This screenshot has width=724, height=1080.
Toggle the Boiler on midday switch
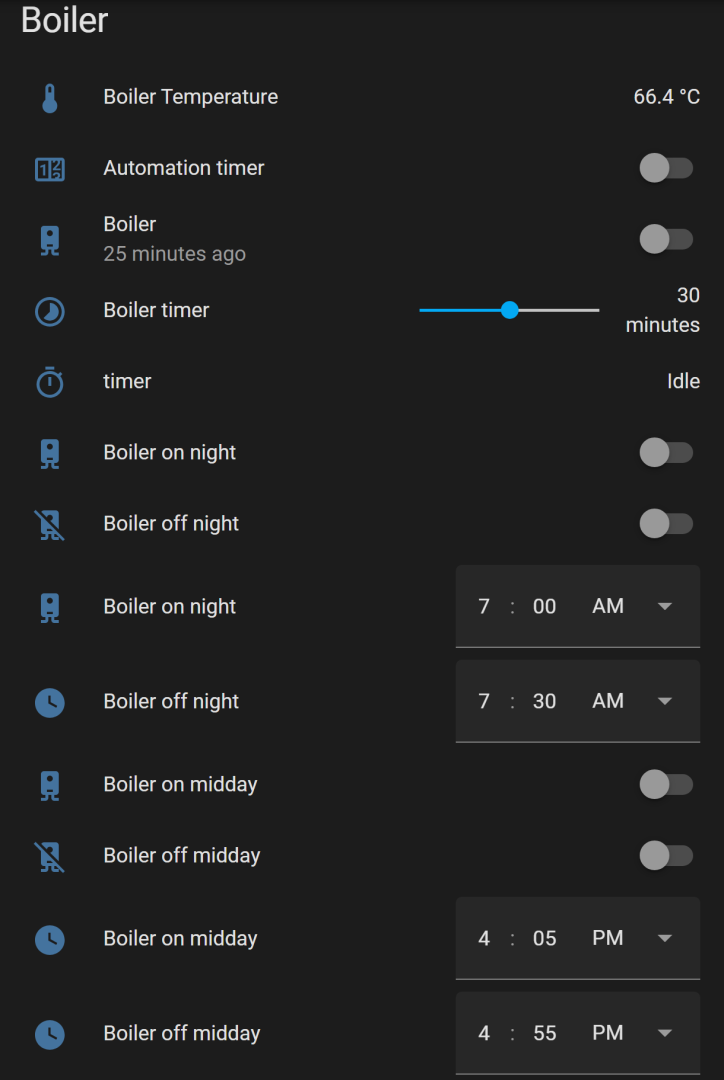pyautogui.click(x=666, y=785)
